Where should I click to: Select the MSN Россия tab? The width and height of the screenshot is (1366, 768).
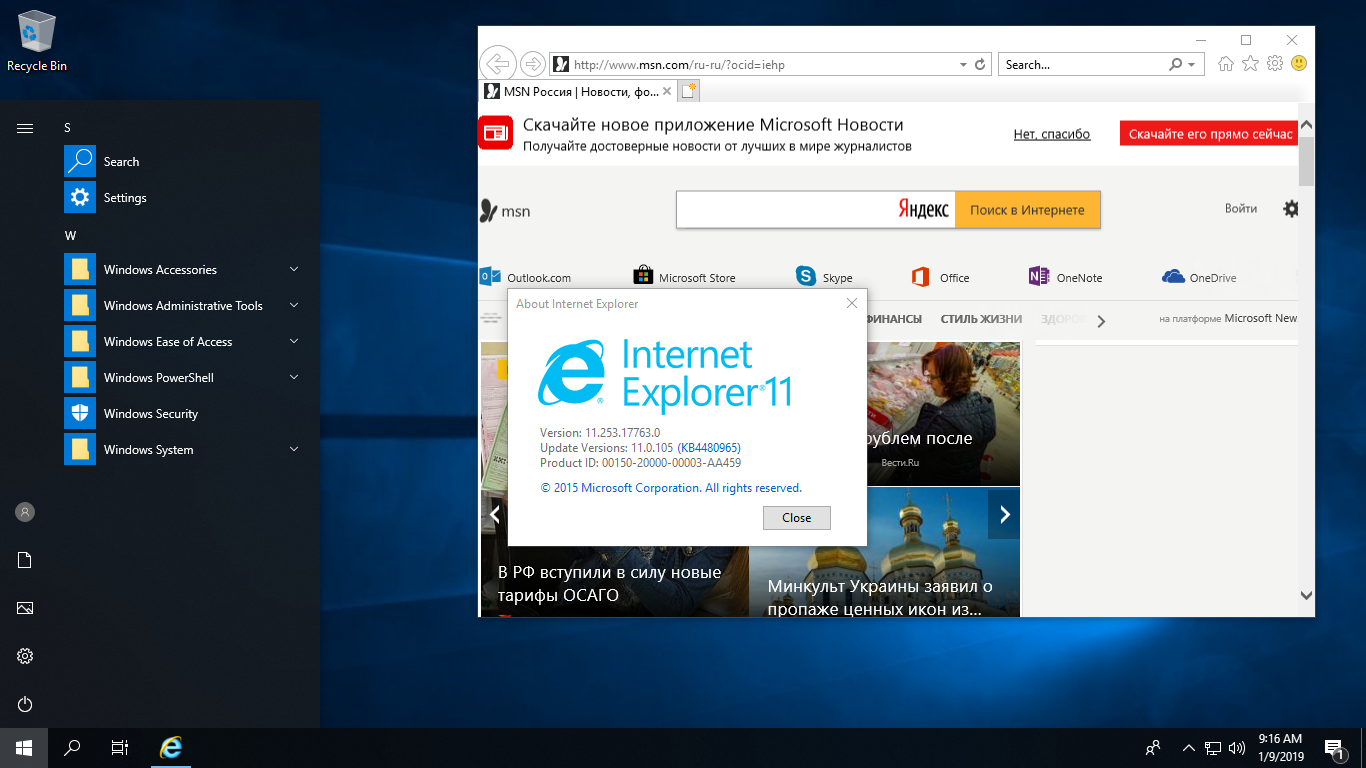coord(577,91)
